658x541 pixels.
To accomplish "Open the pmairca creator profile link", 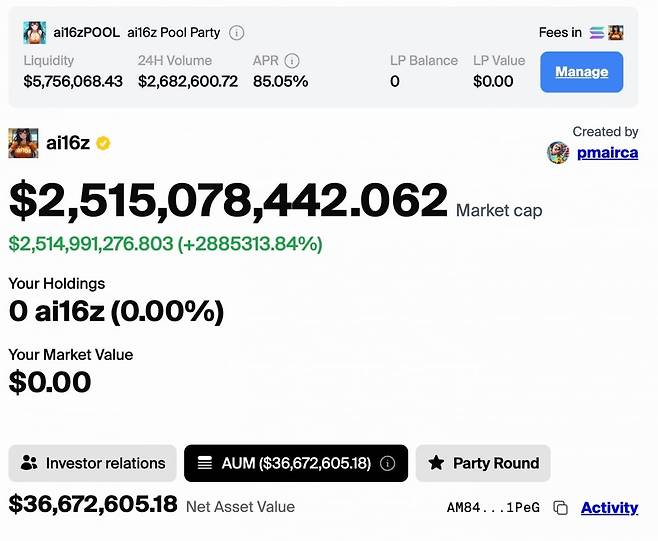I will tap(607, 153).
